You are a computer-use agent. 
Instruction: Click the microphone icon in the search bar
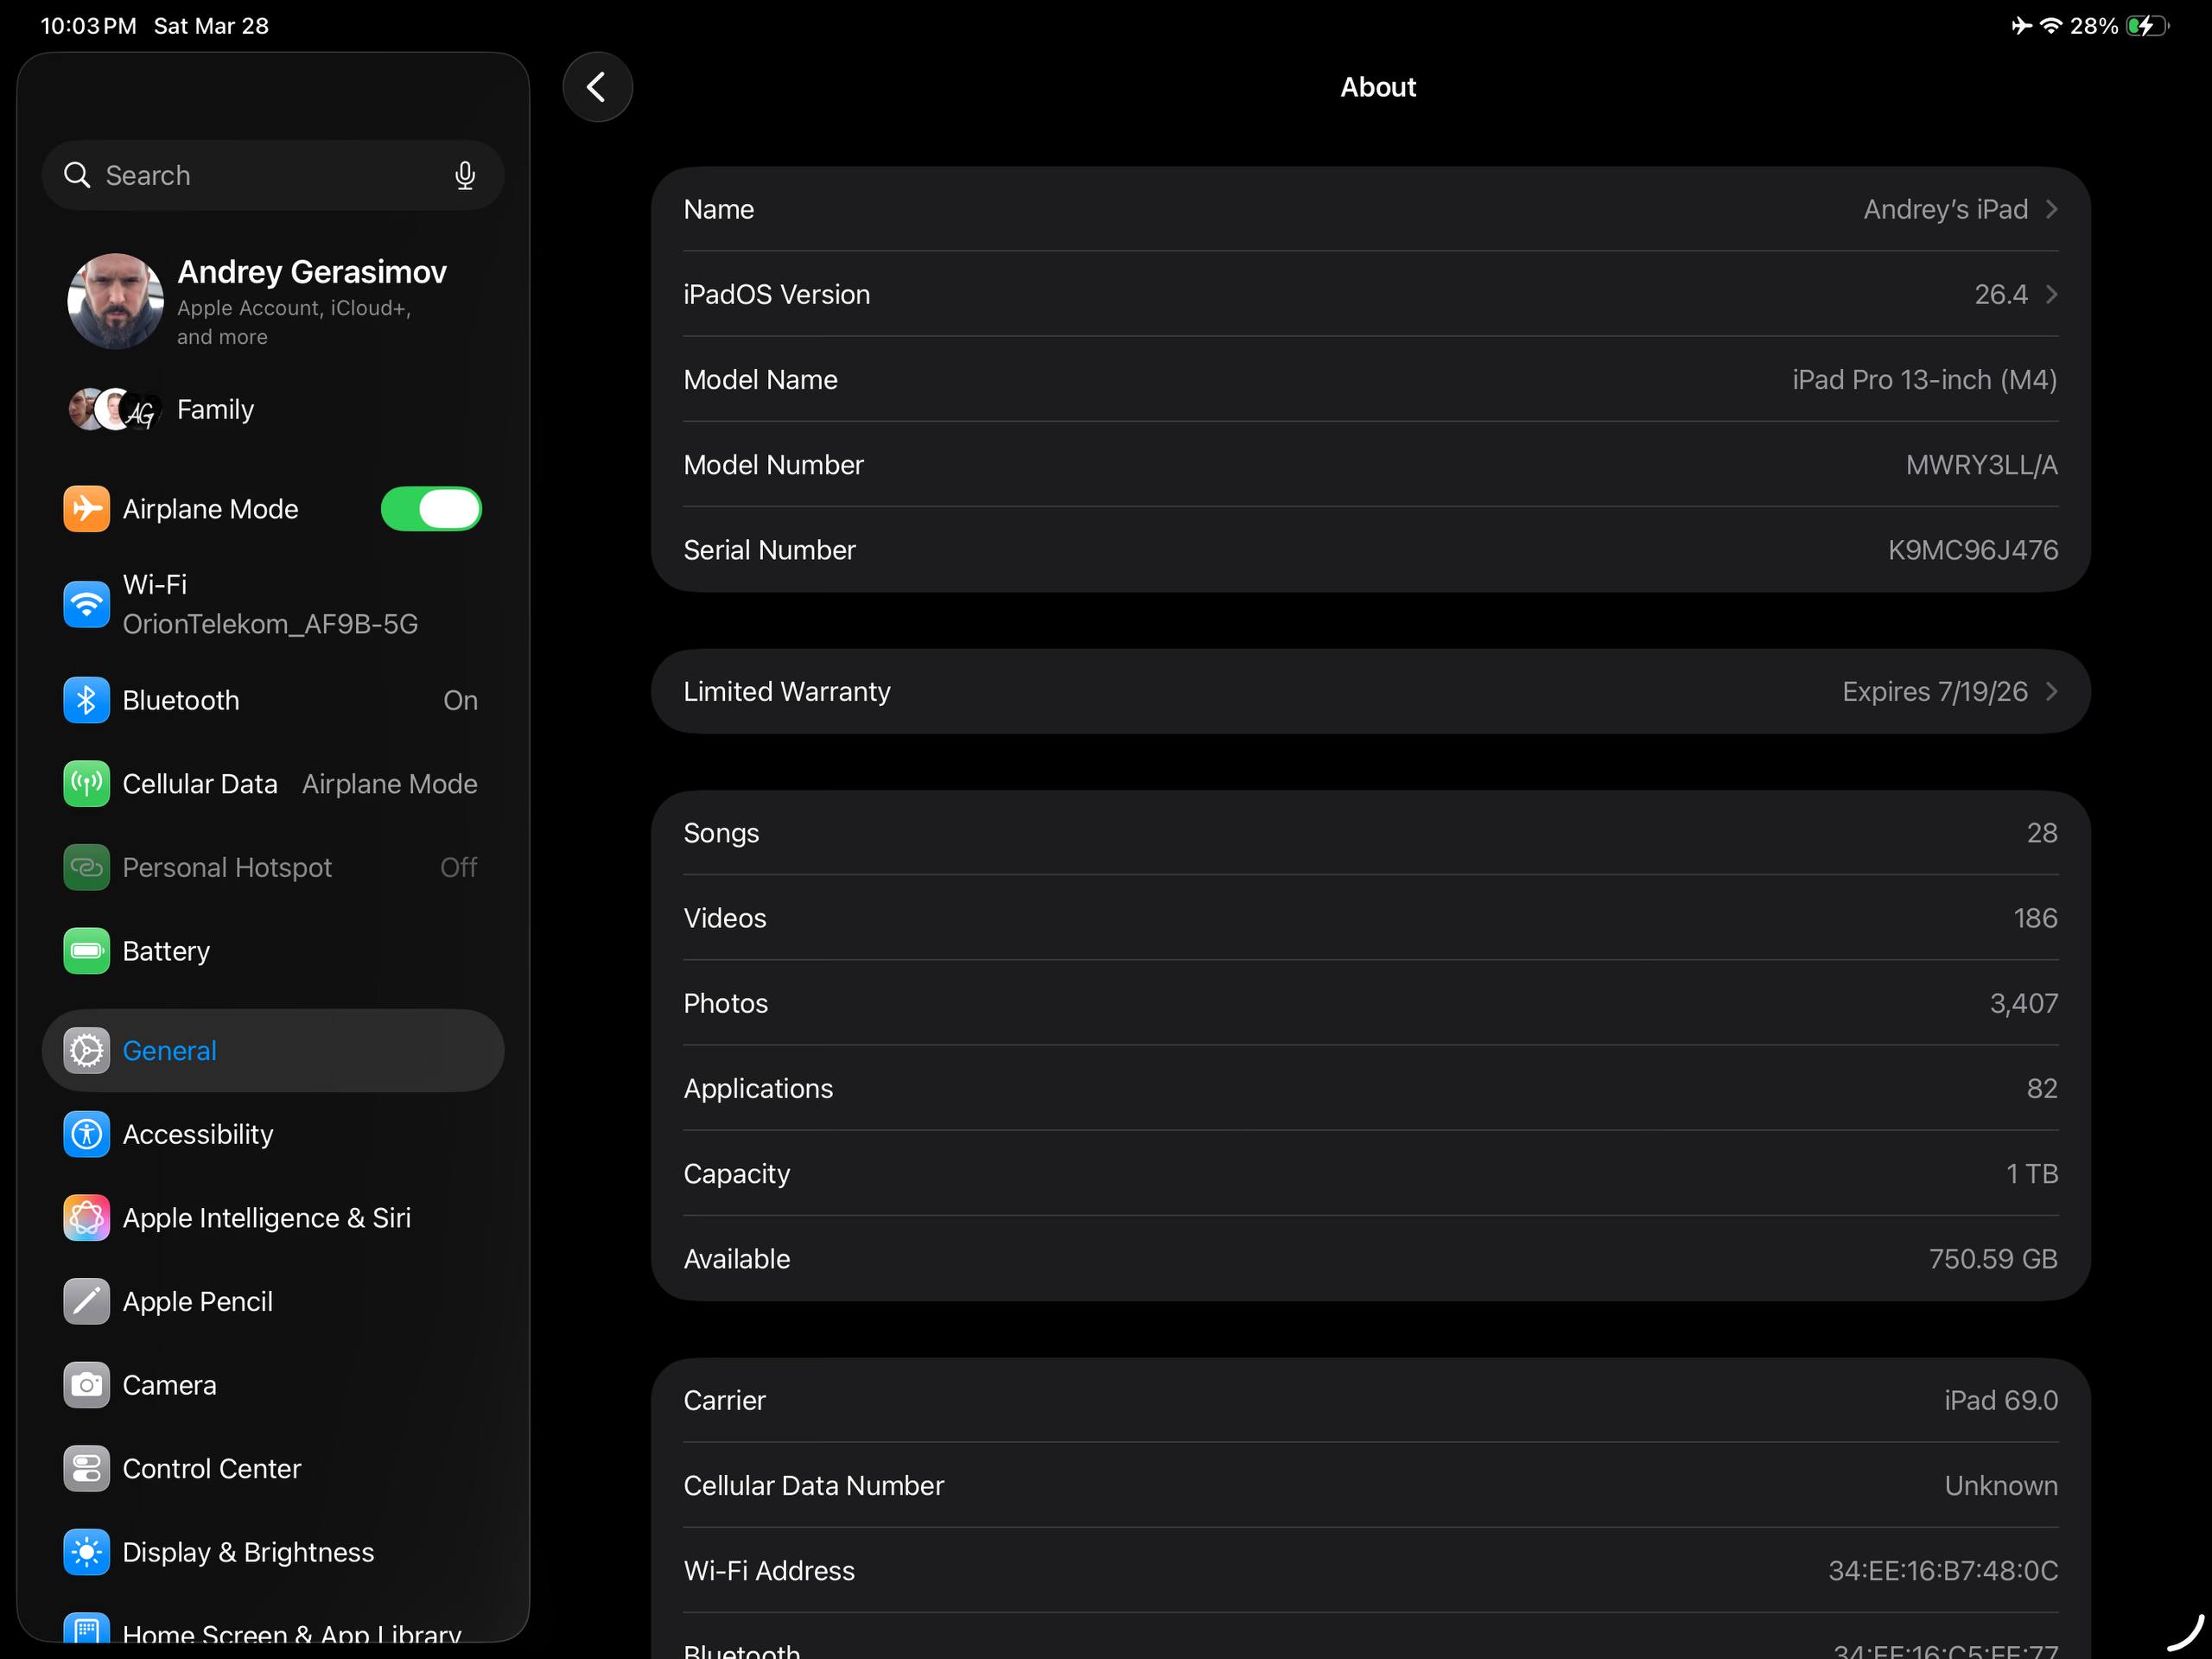[x=465, y=175]
